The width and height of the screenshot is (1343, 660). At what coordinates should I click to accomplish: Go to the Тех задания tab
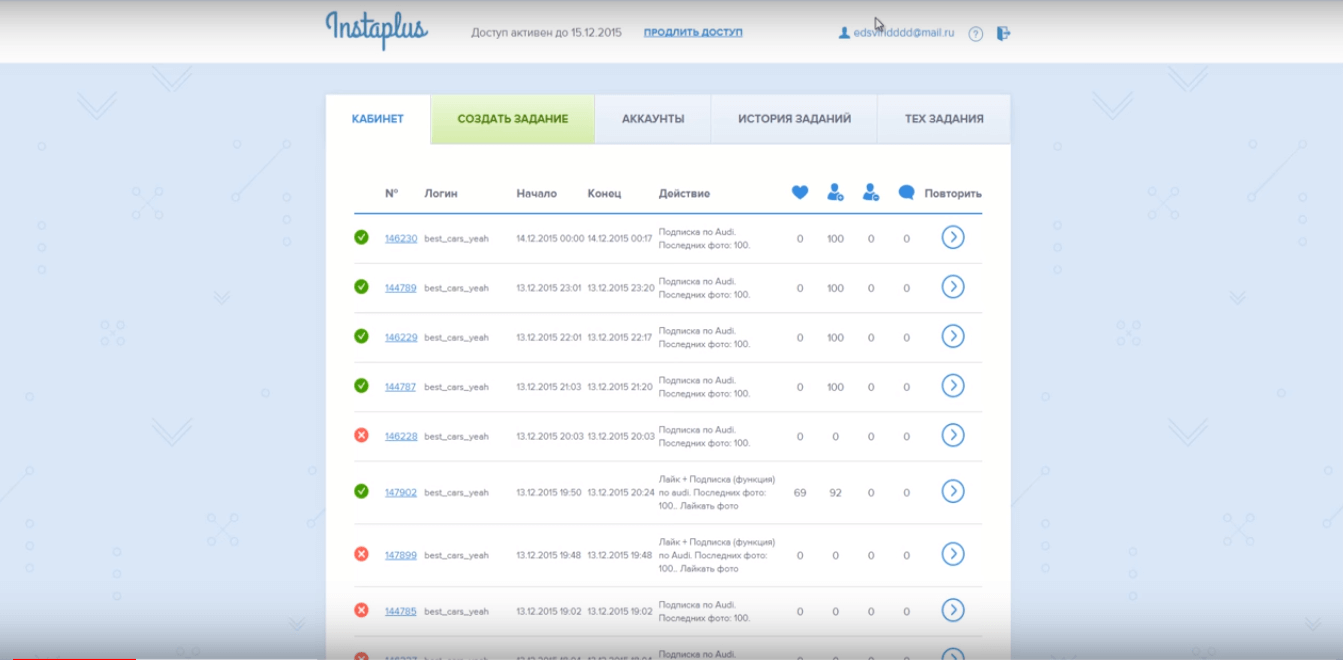tap(944, 119)
